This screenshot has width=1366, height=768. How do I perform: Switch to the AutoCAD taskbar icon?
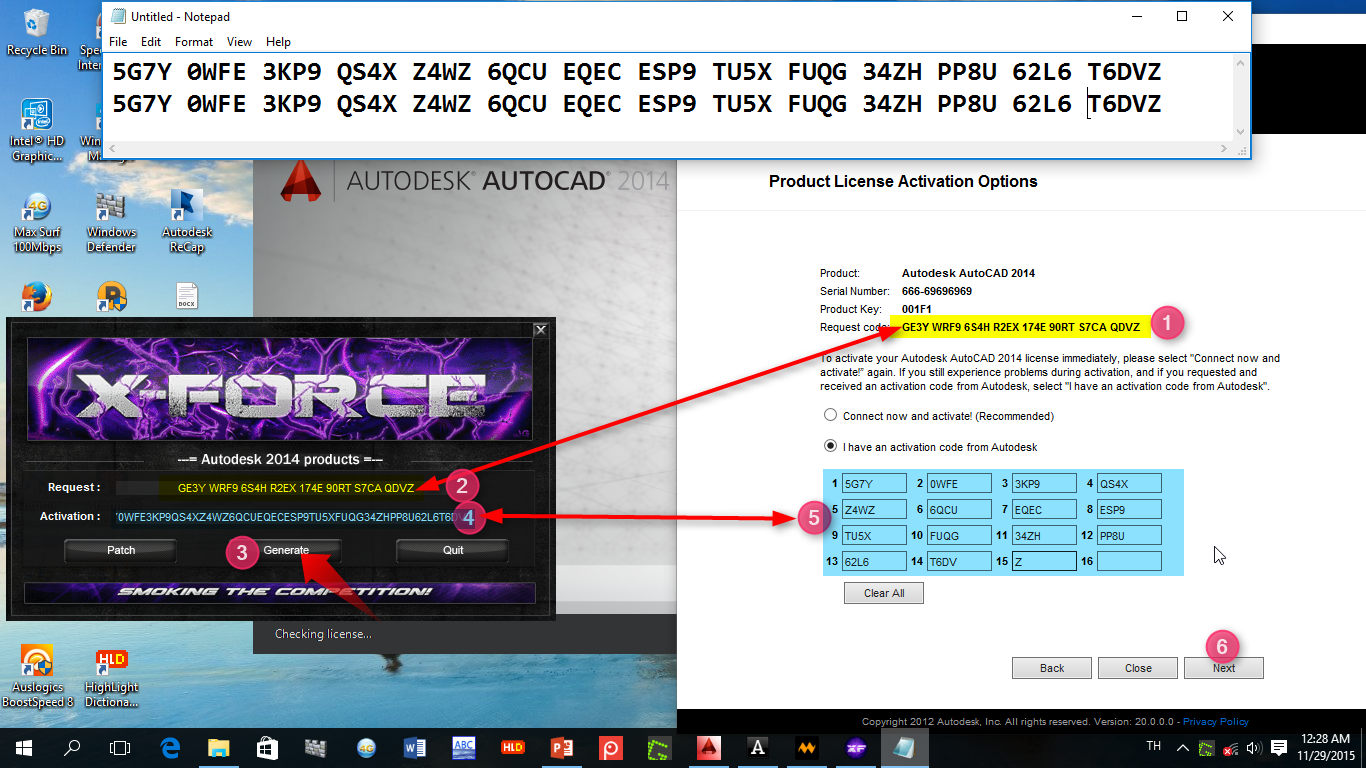tap(708, 747)
